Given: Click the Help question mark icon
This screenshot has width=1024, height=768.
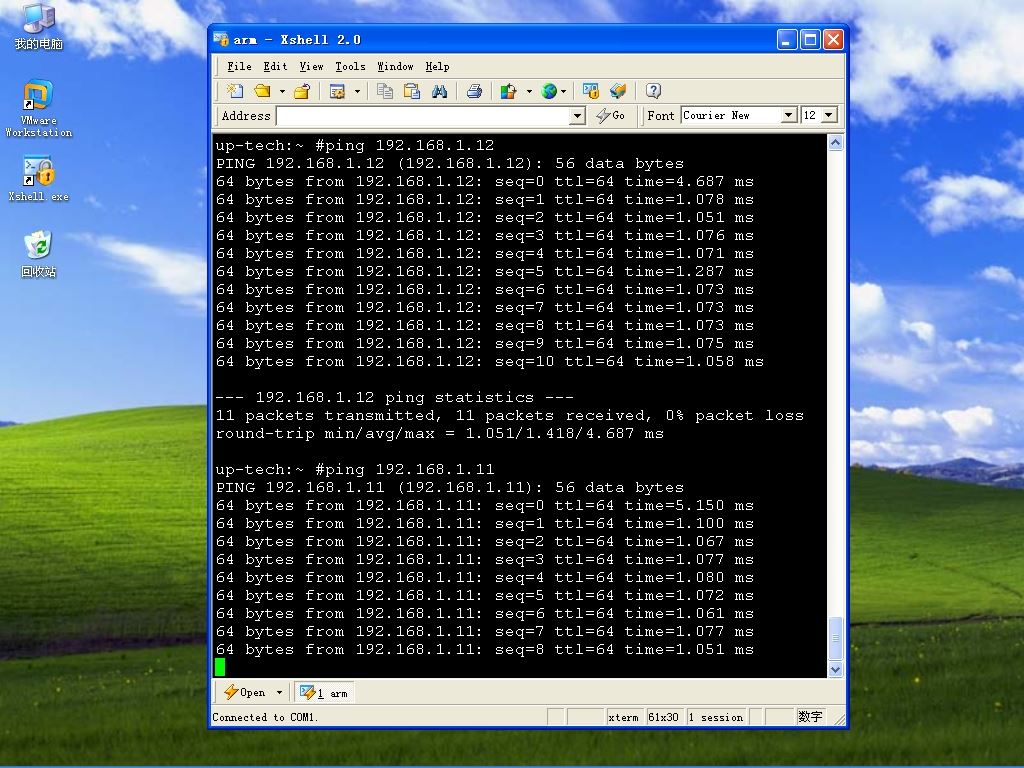Looking at the screenshot, I should coord(653,91).
